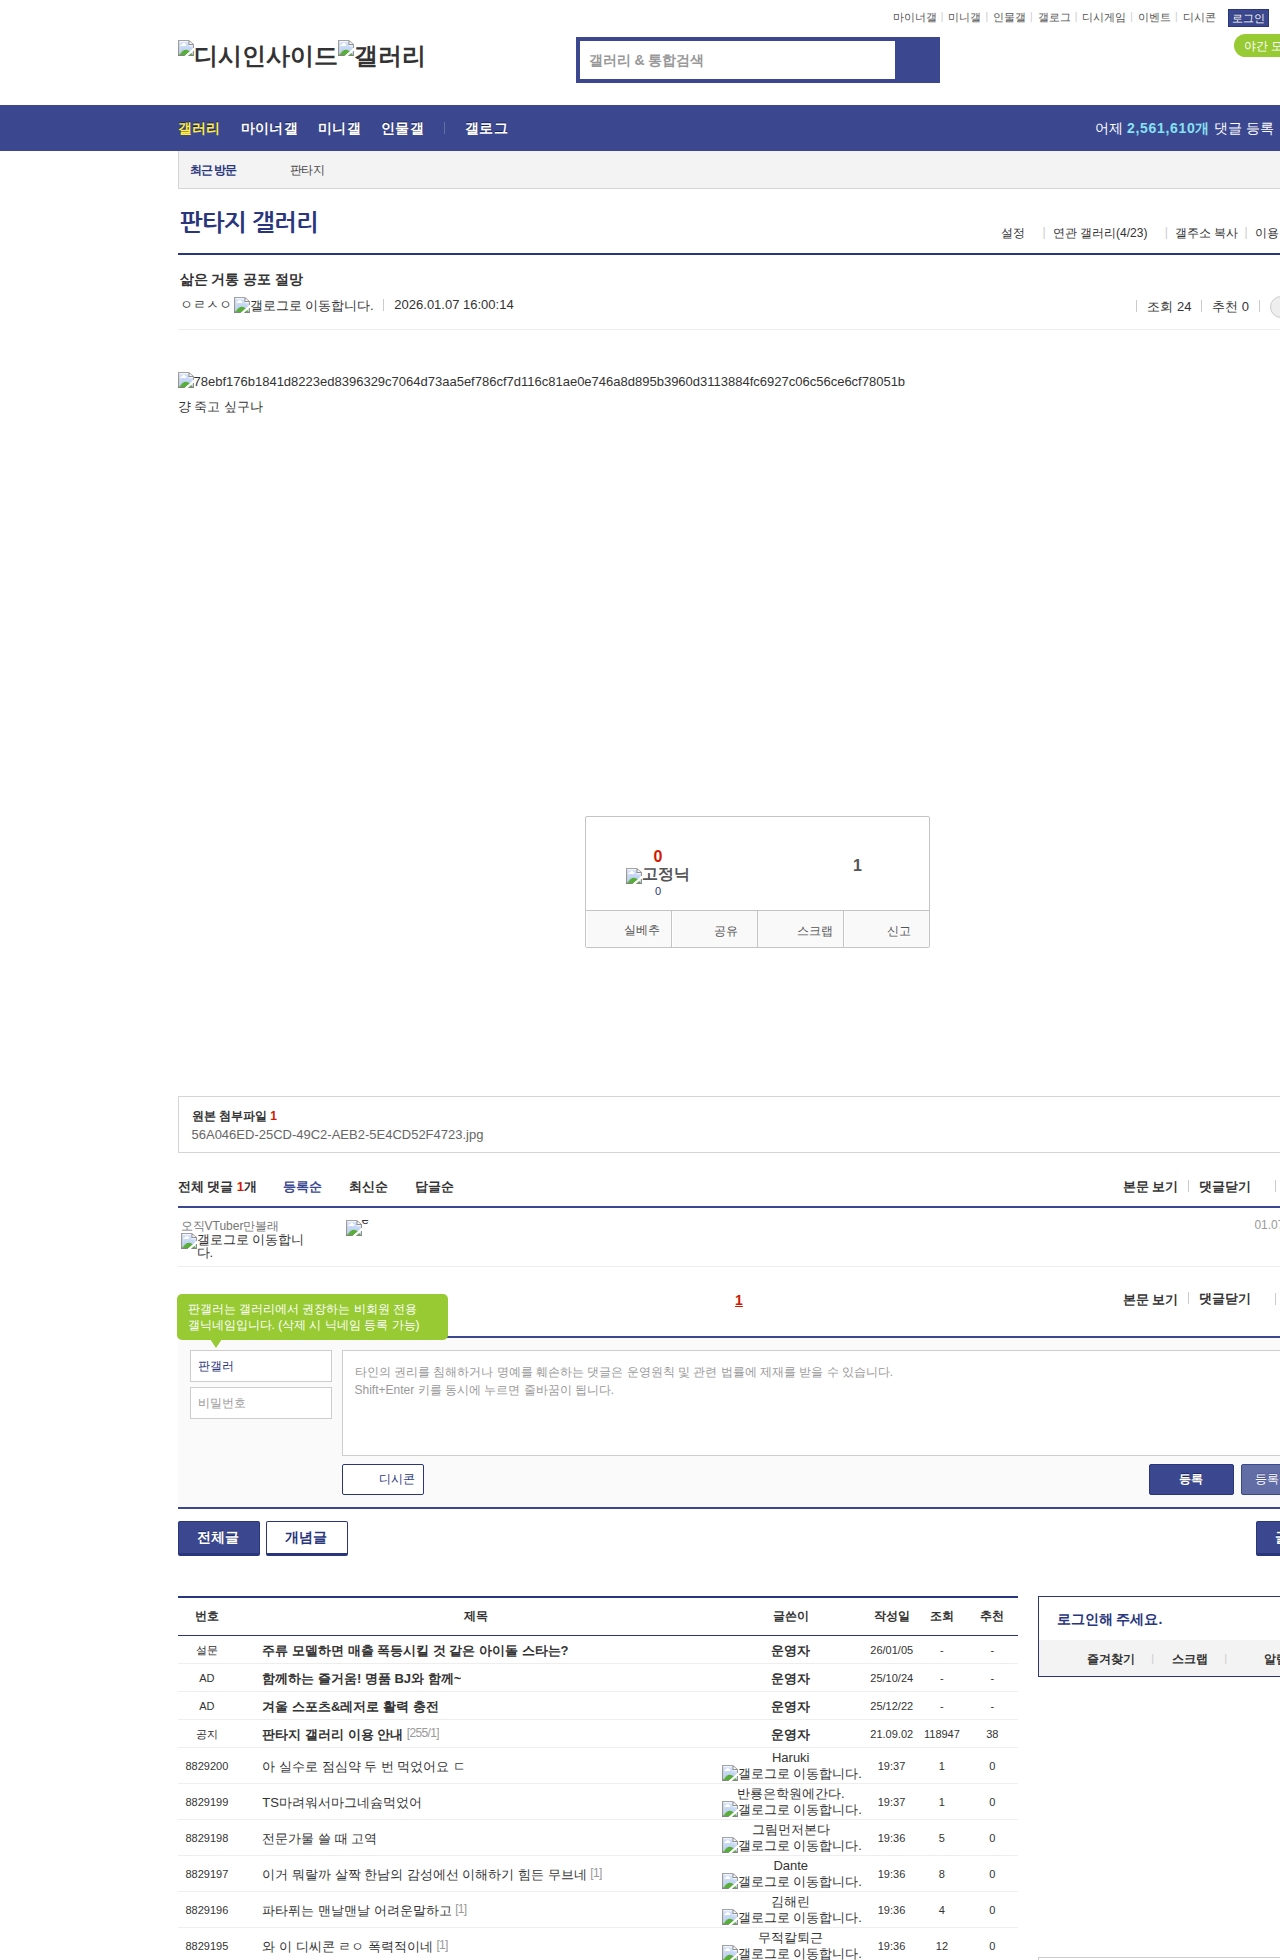Open author ㅇㄹㅅㅇ's gallog icon
This screenshot has height=1960, width=1280.
(x=303, y=306)
